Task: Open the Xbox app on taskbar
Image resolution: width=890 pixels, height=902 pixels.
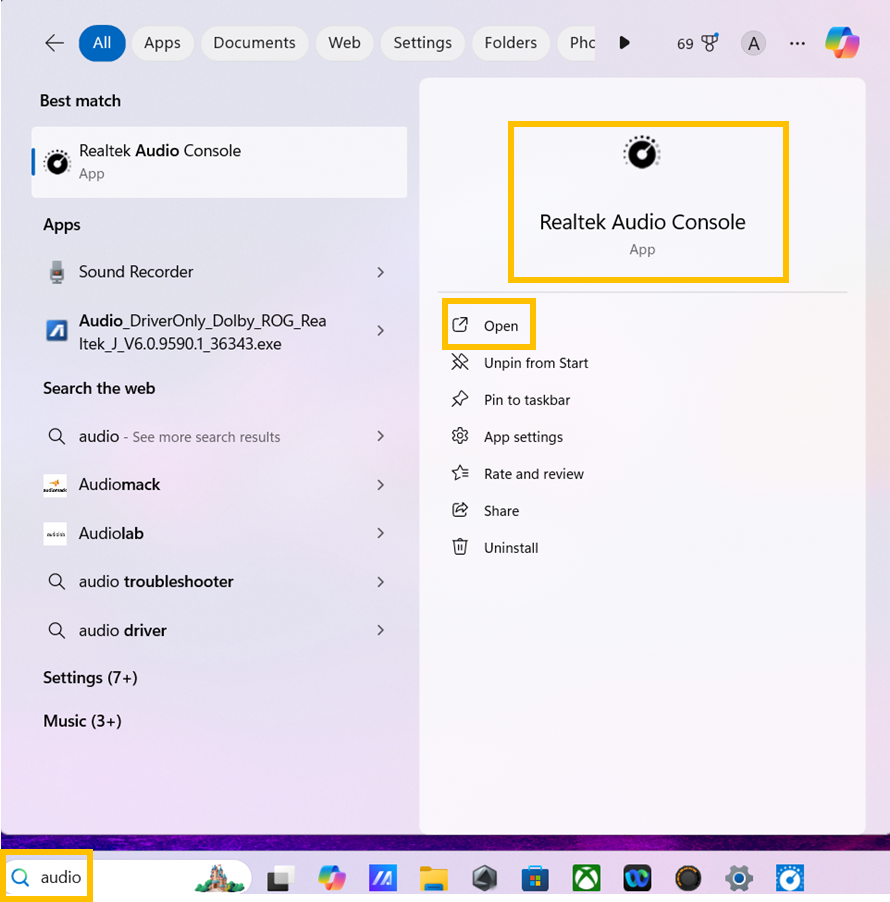Action: pos(586,879)
